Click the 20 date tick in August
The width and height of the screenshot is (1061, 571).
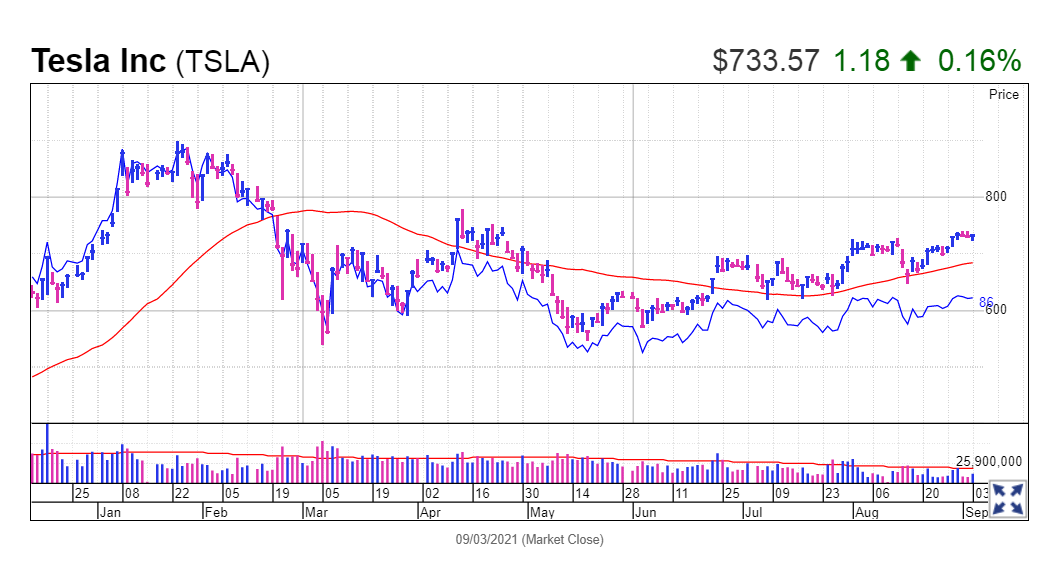click(x=932, y=493)
